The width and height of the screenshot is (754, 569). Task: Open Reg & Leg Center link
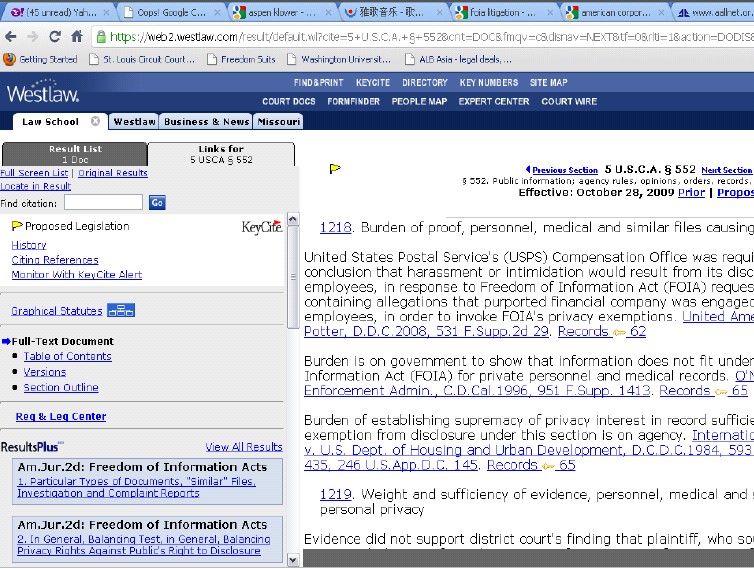pos(61,417)
